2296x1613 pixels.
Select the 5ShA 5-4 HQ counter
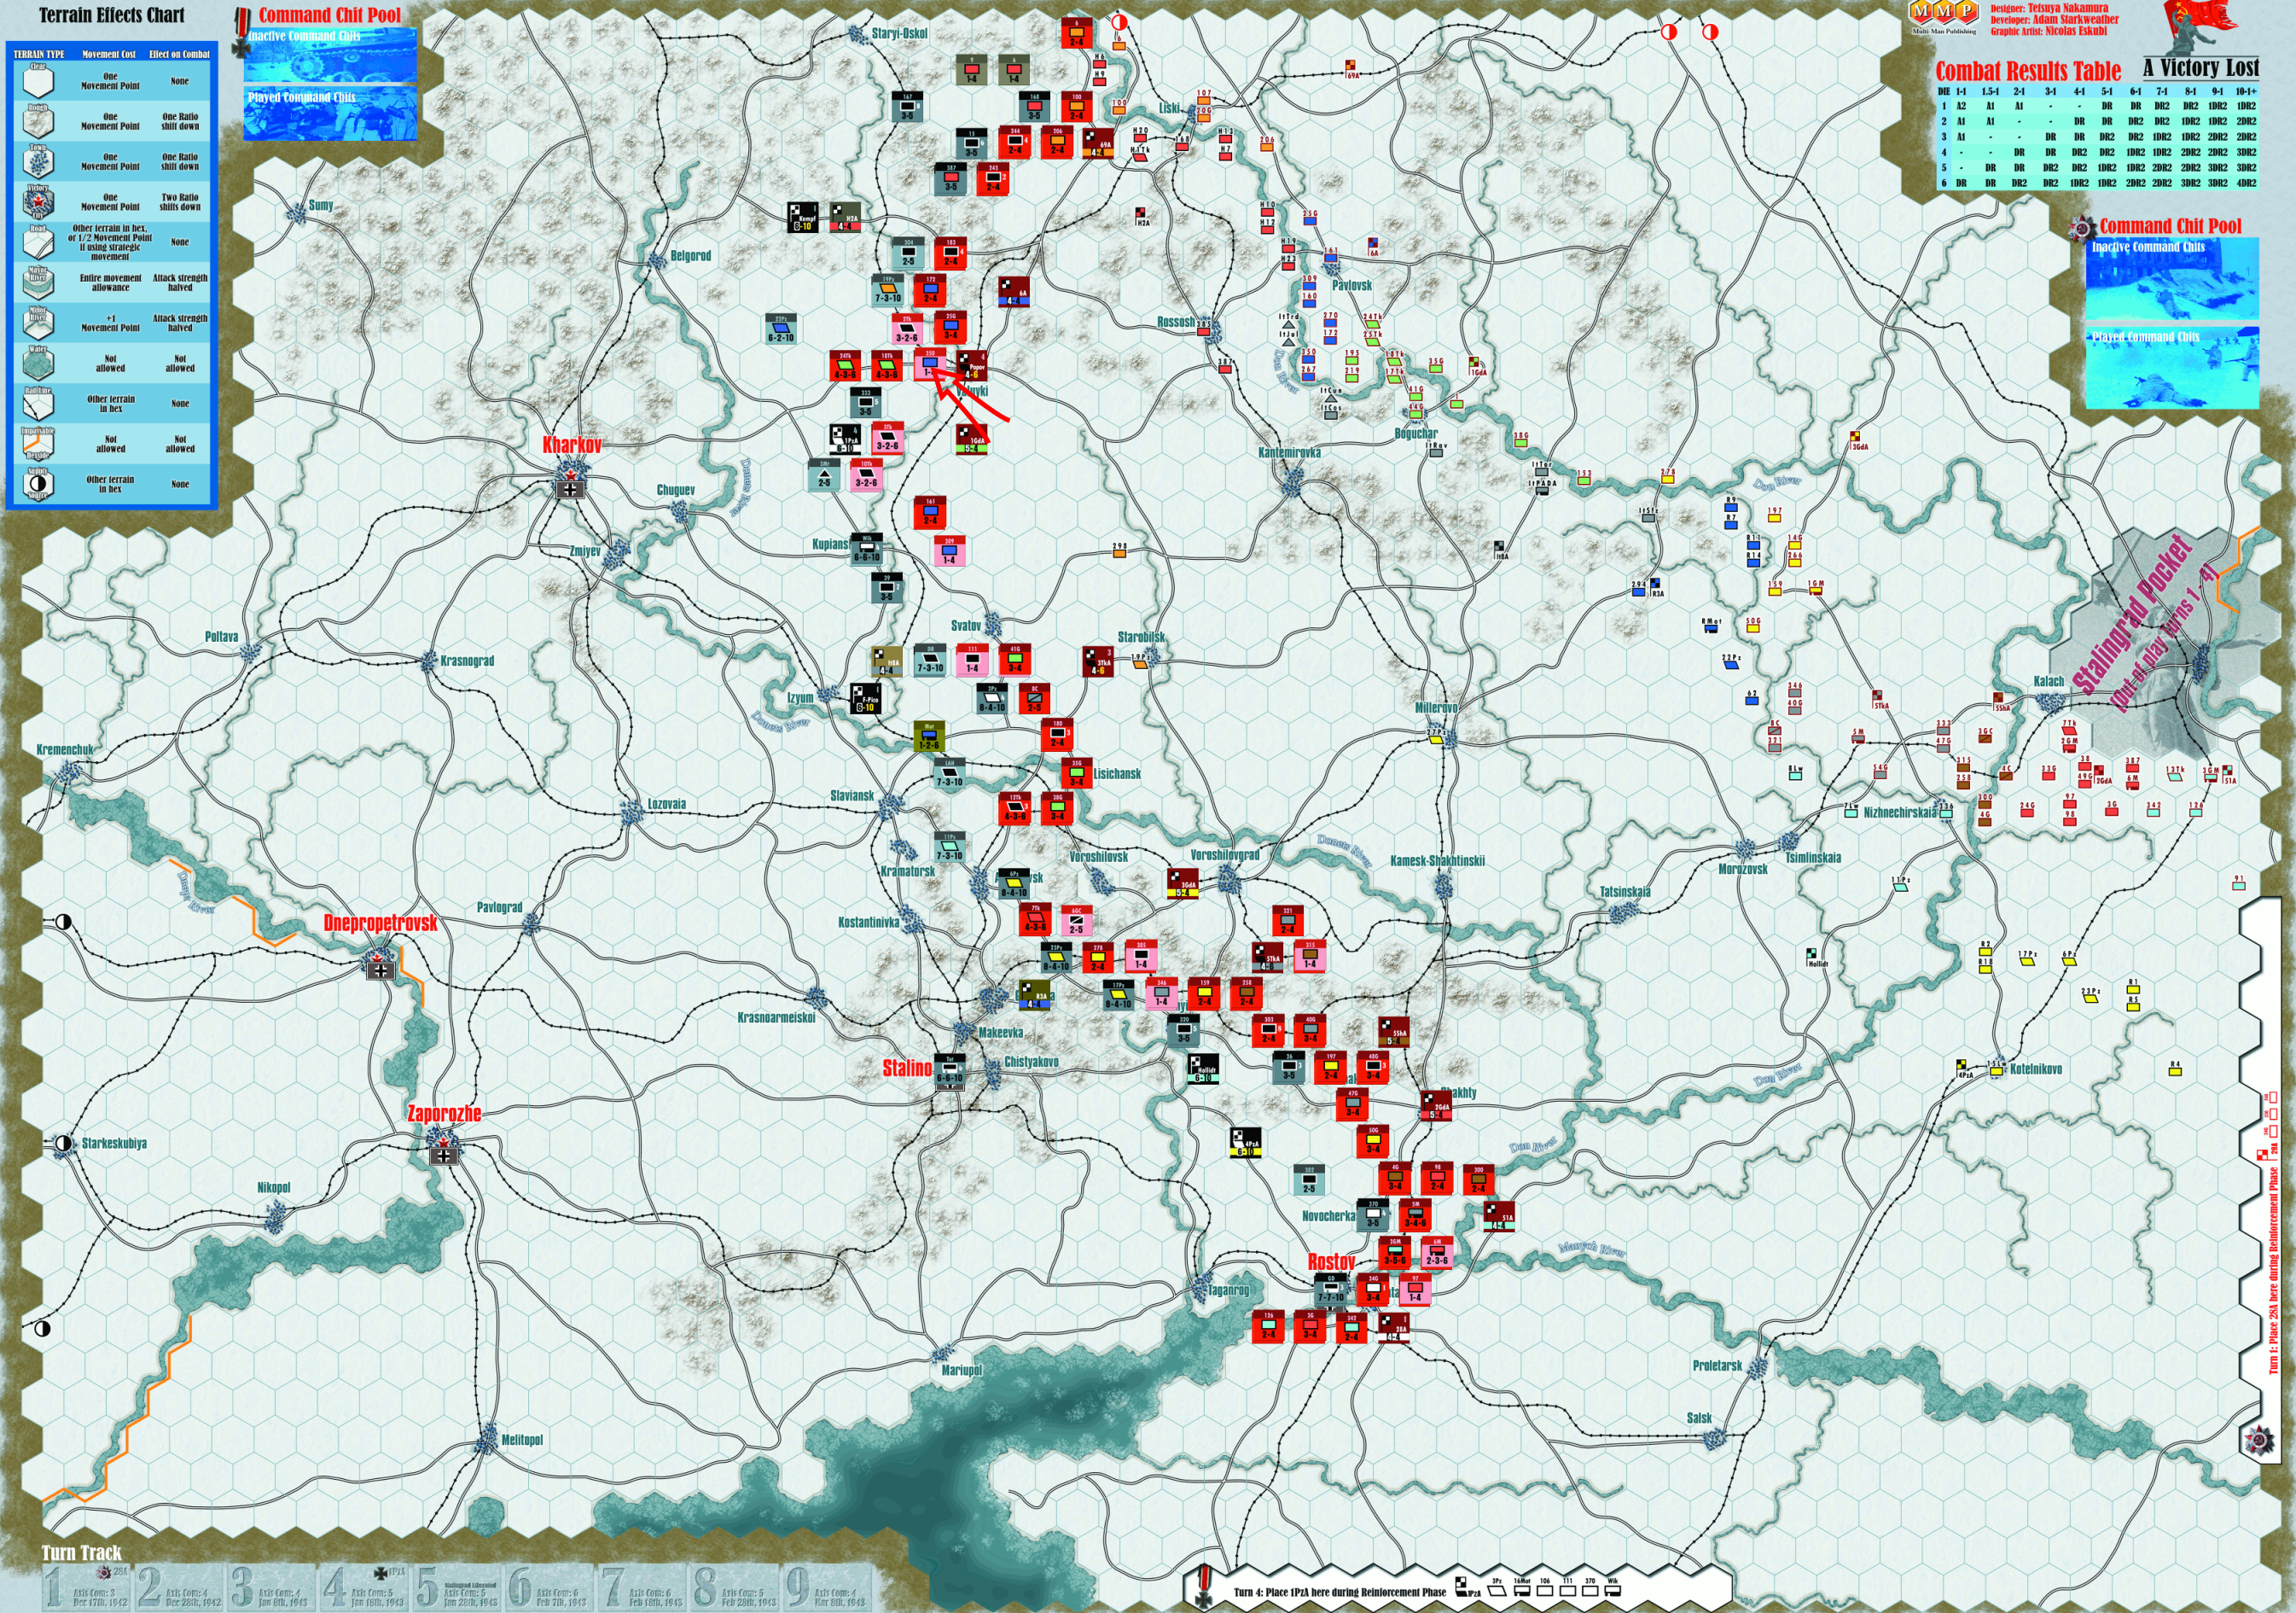1394,1032
